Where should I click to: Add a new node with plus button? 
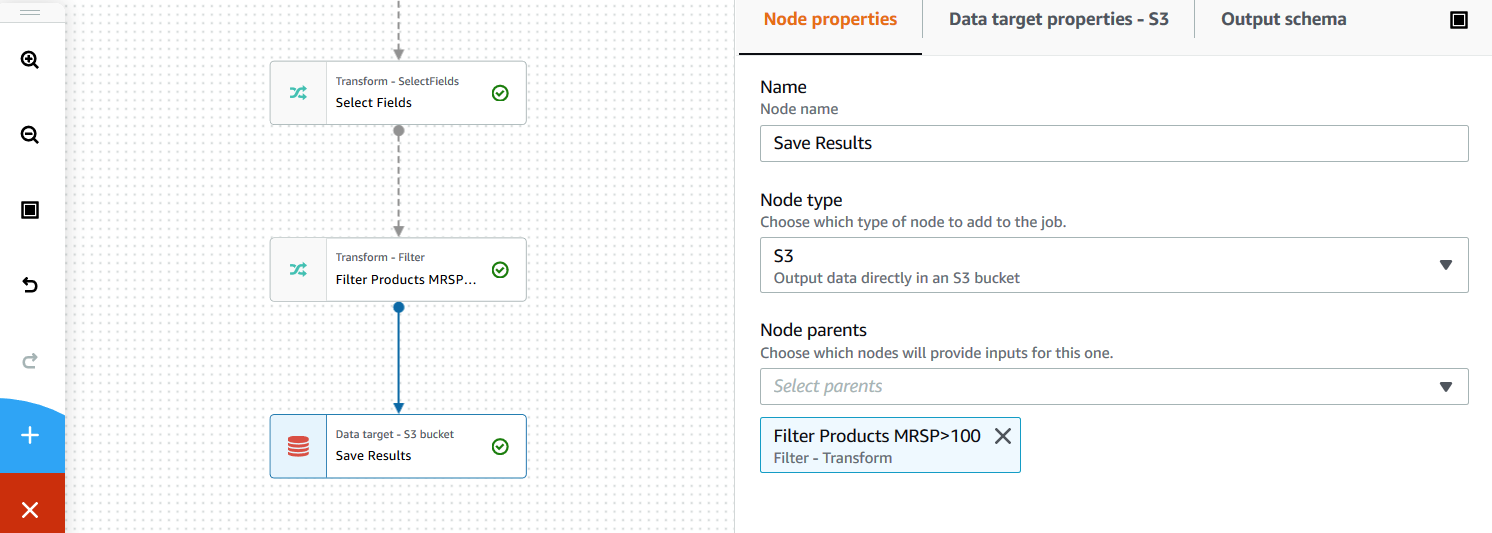tap(30, 435)
